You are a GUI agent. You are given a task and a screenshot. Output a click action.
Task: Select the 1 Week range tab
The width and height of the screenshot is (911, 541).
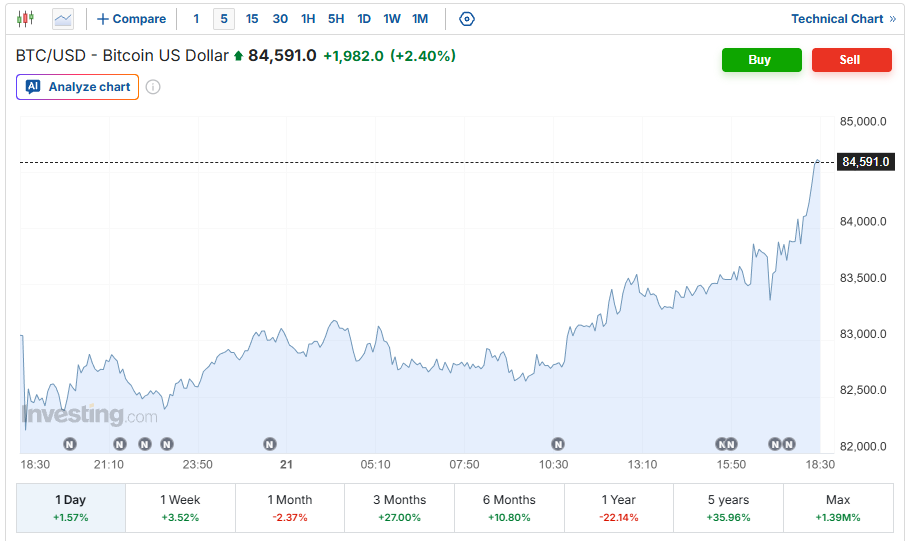(180, 508)
